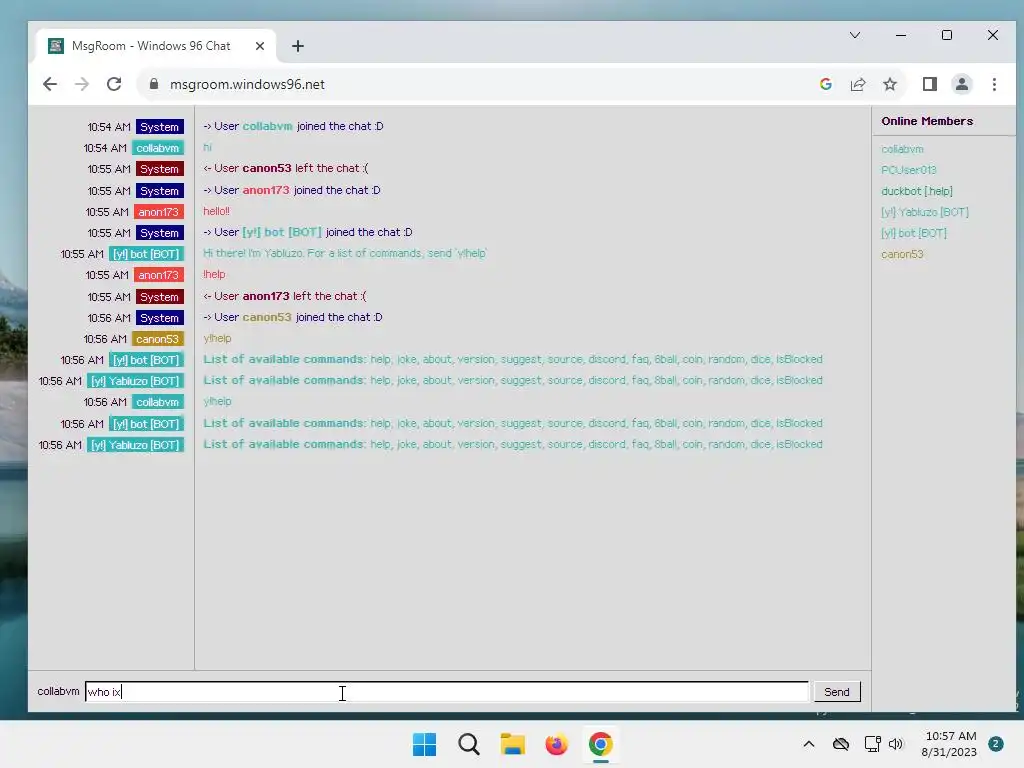
Task: Click the chat message input field
Action: [x=446, y=692]
